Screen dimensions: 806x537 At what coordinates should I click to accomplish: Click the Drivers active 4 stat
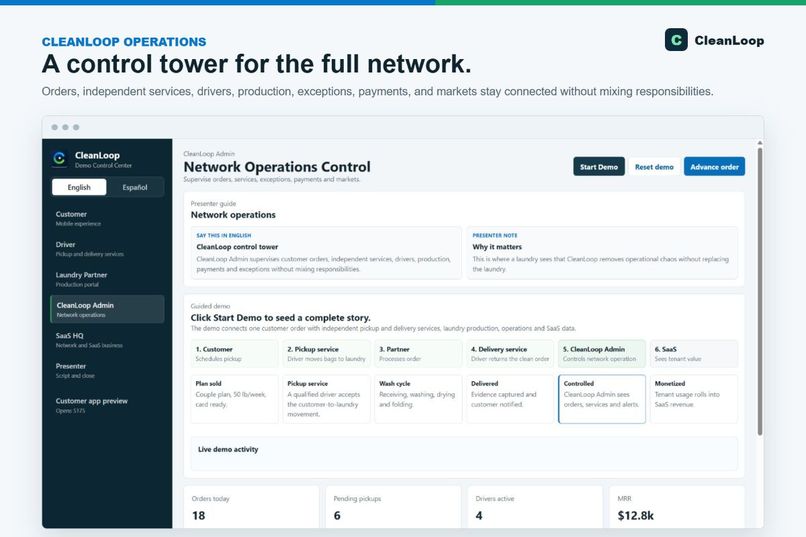(535, 507)
